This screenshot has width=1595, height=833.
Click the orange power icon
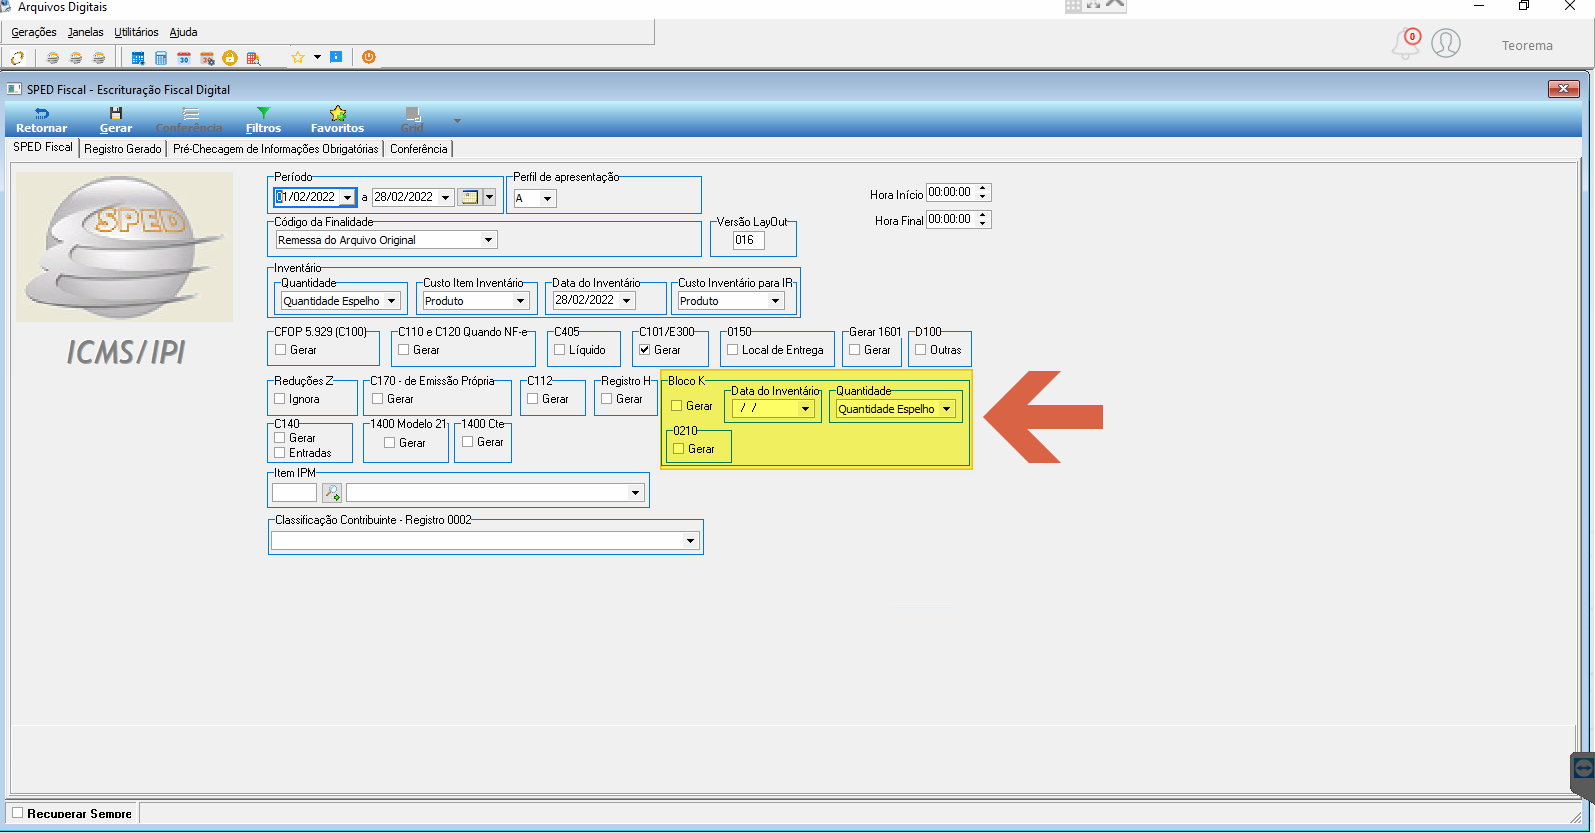pyautogui.click(x=369, y=57)
